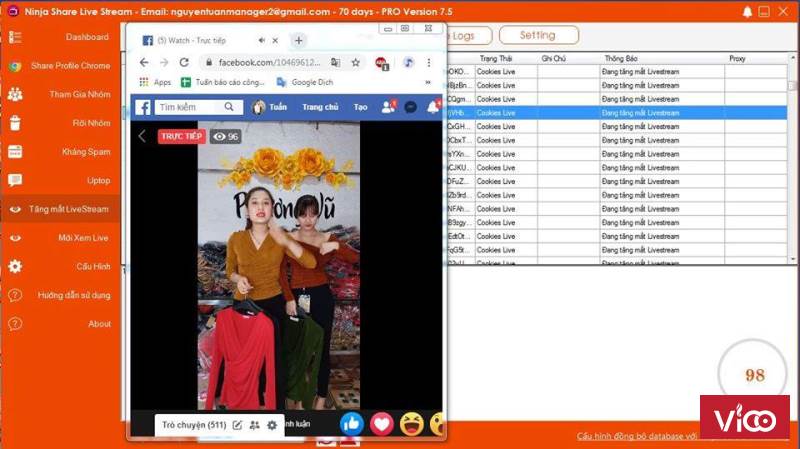800x449 pixels.
Task: Click the Dashboard list icon
Action: pos(15,37)
